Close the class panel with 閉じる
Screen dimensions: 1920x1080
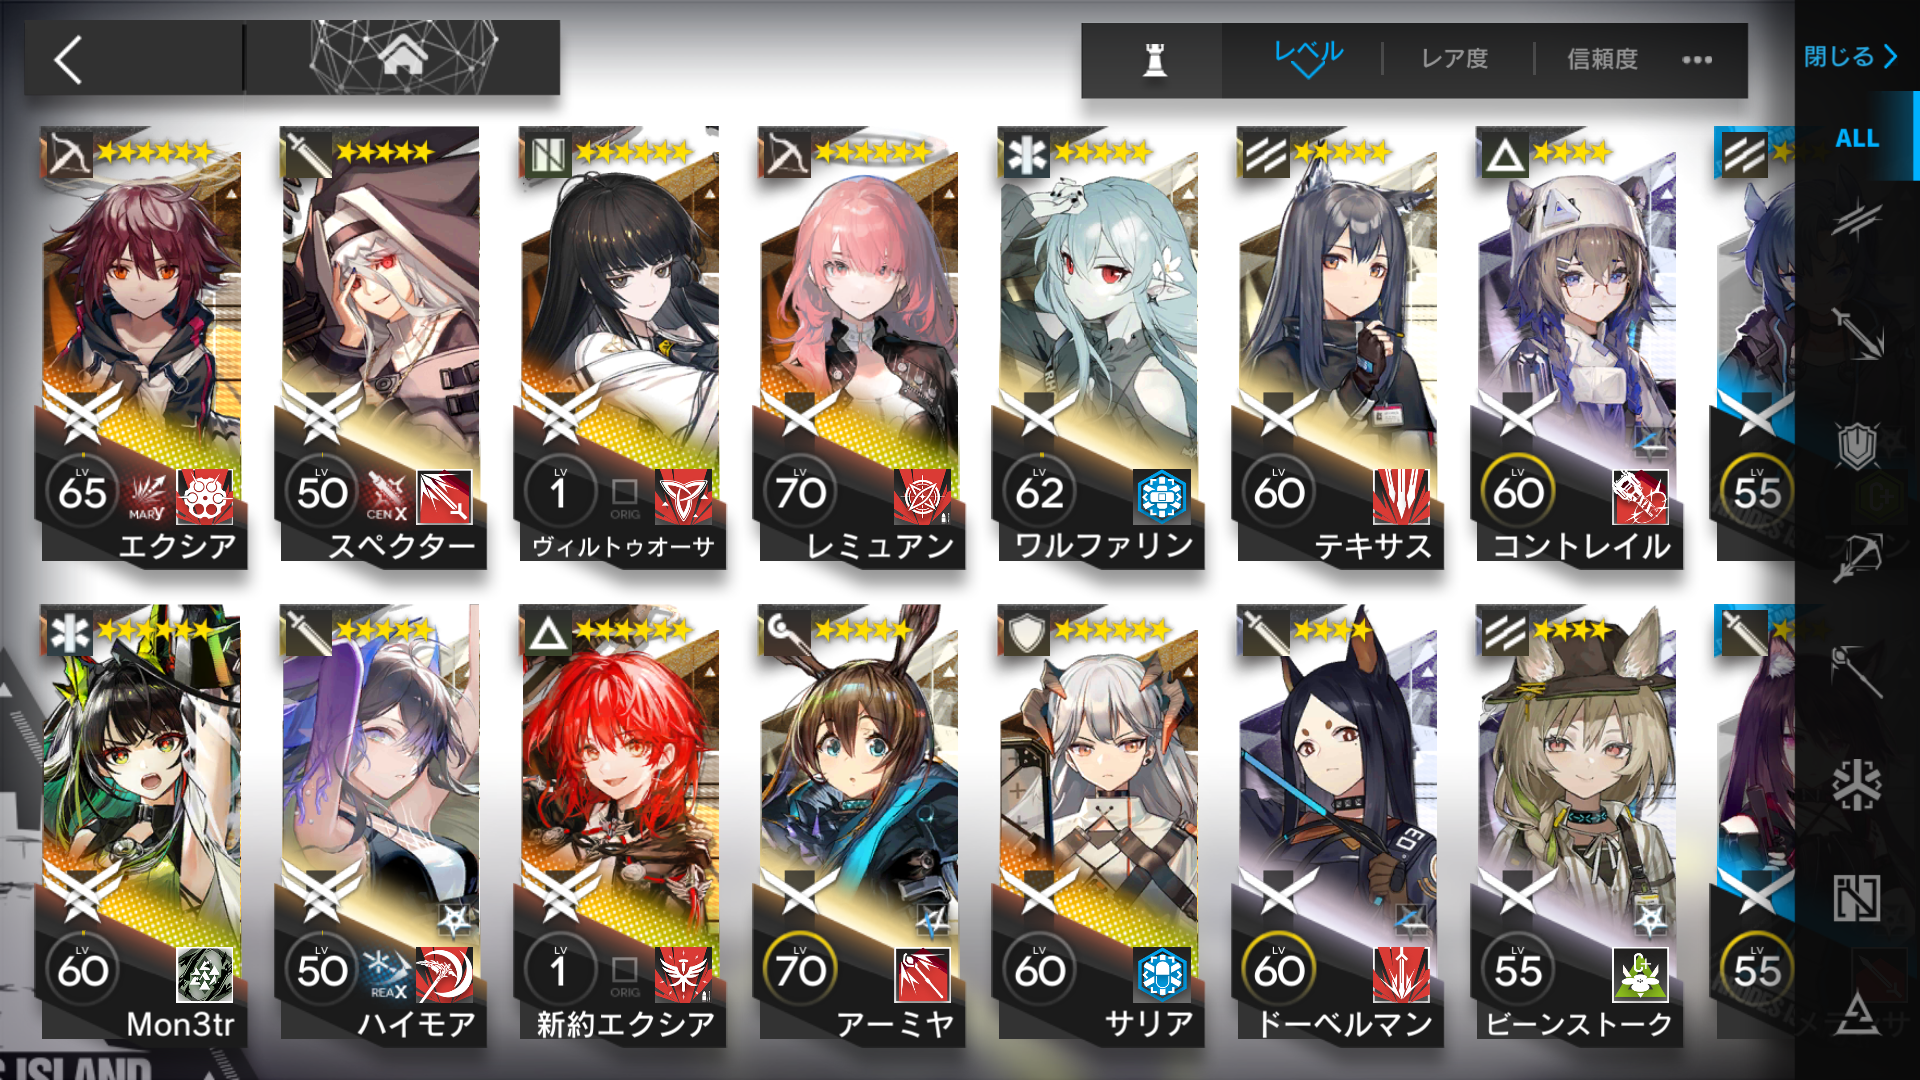coord(1850,56)
